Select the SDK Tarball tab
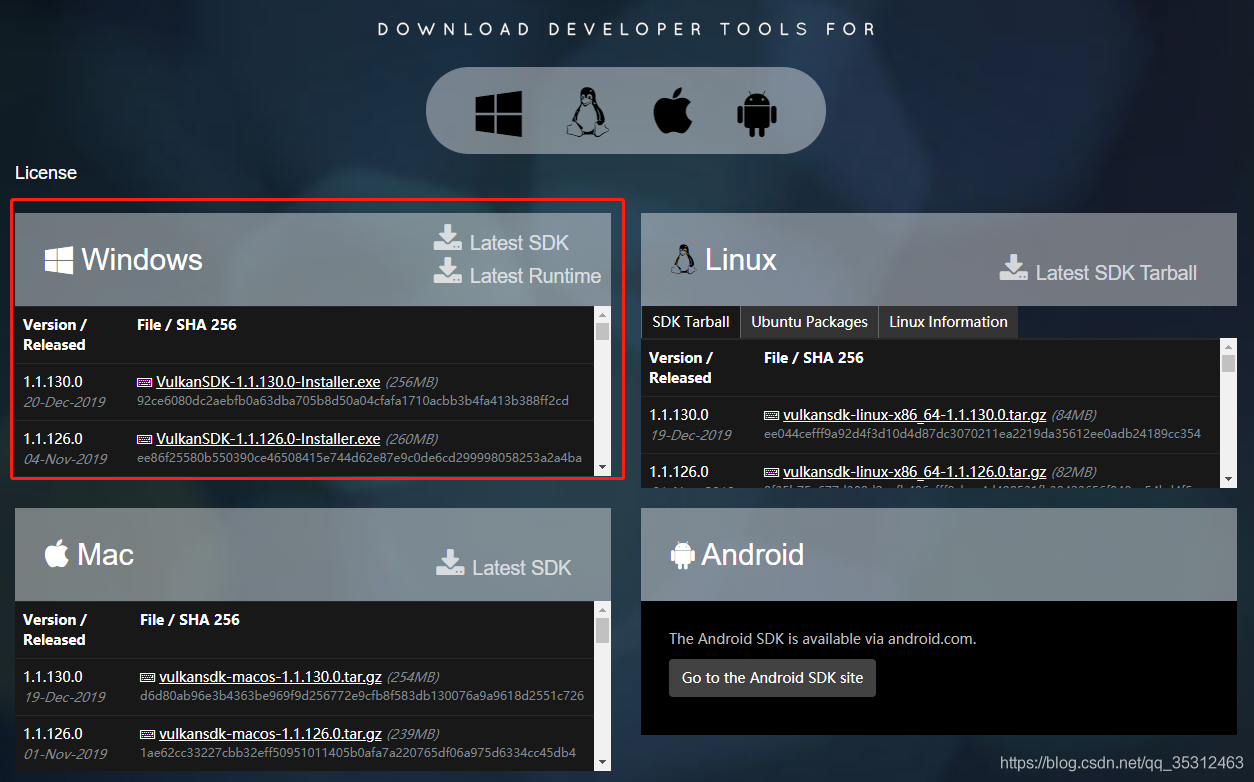The image size is (1254, 782). [691, 322]
